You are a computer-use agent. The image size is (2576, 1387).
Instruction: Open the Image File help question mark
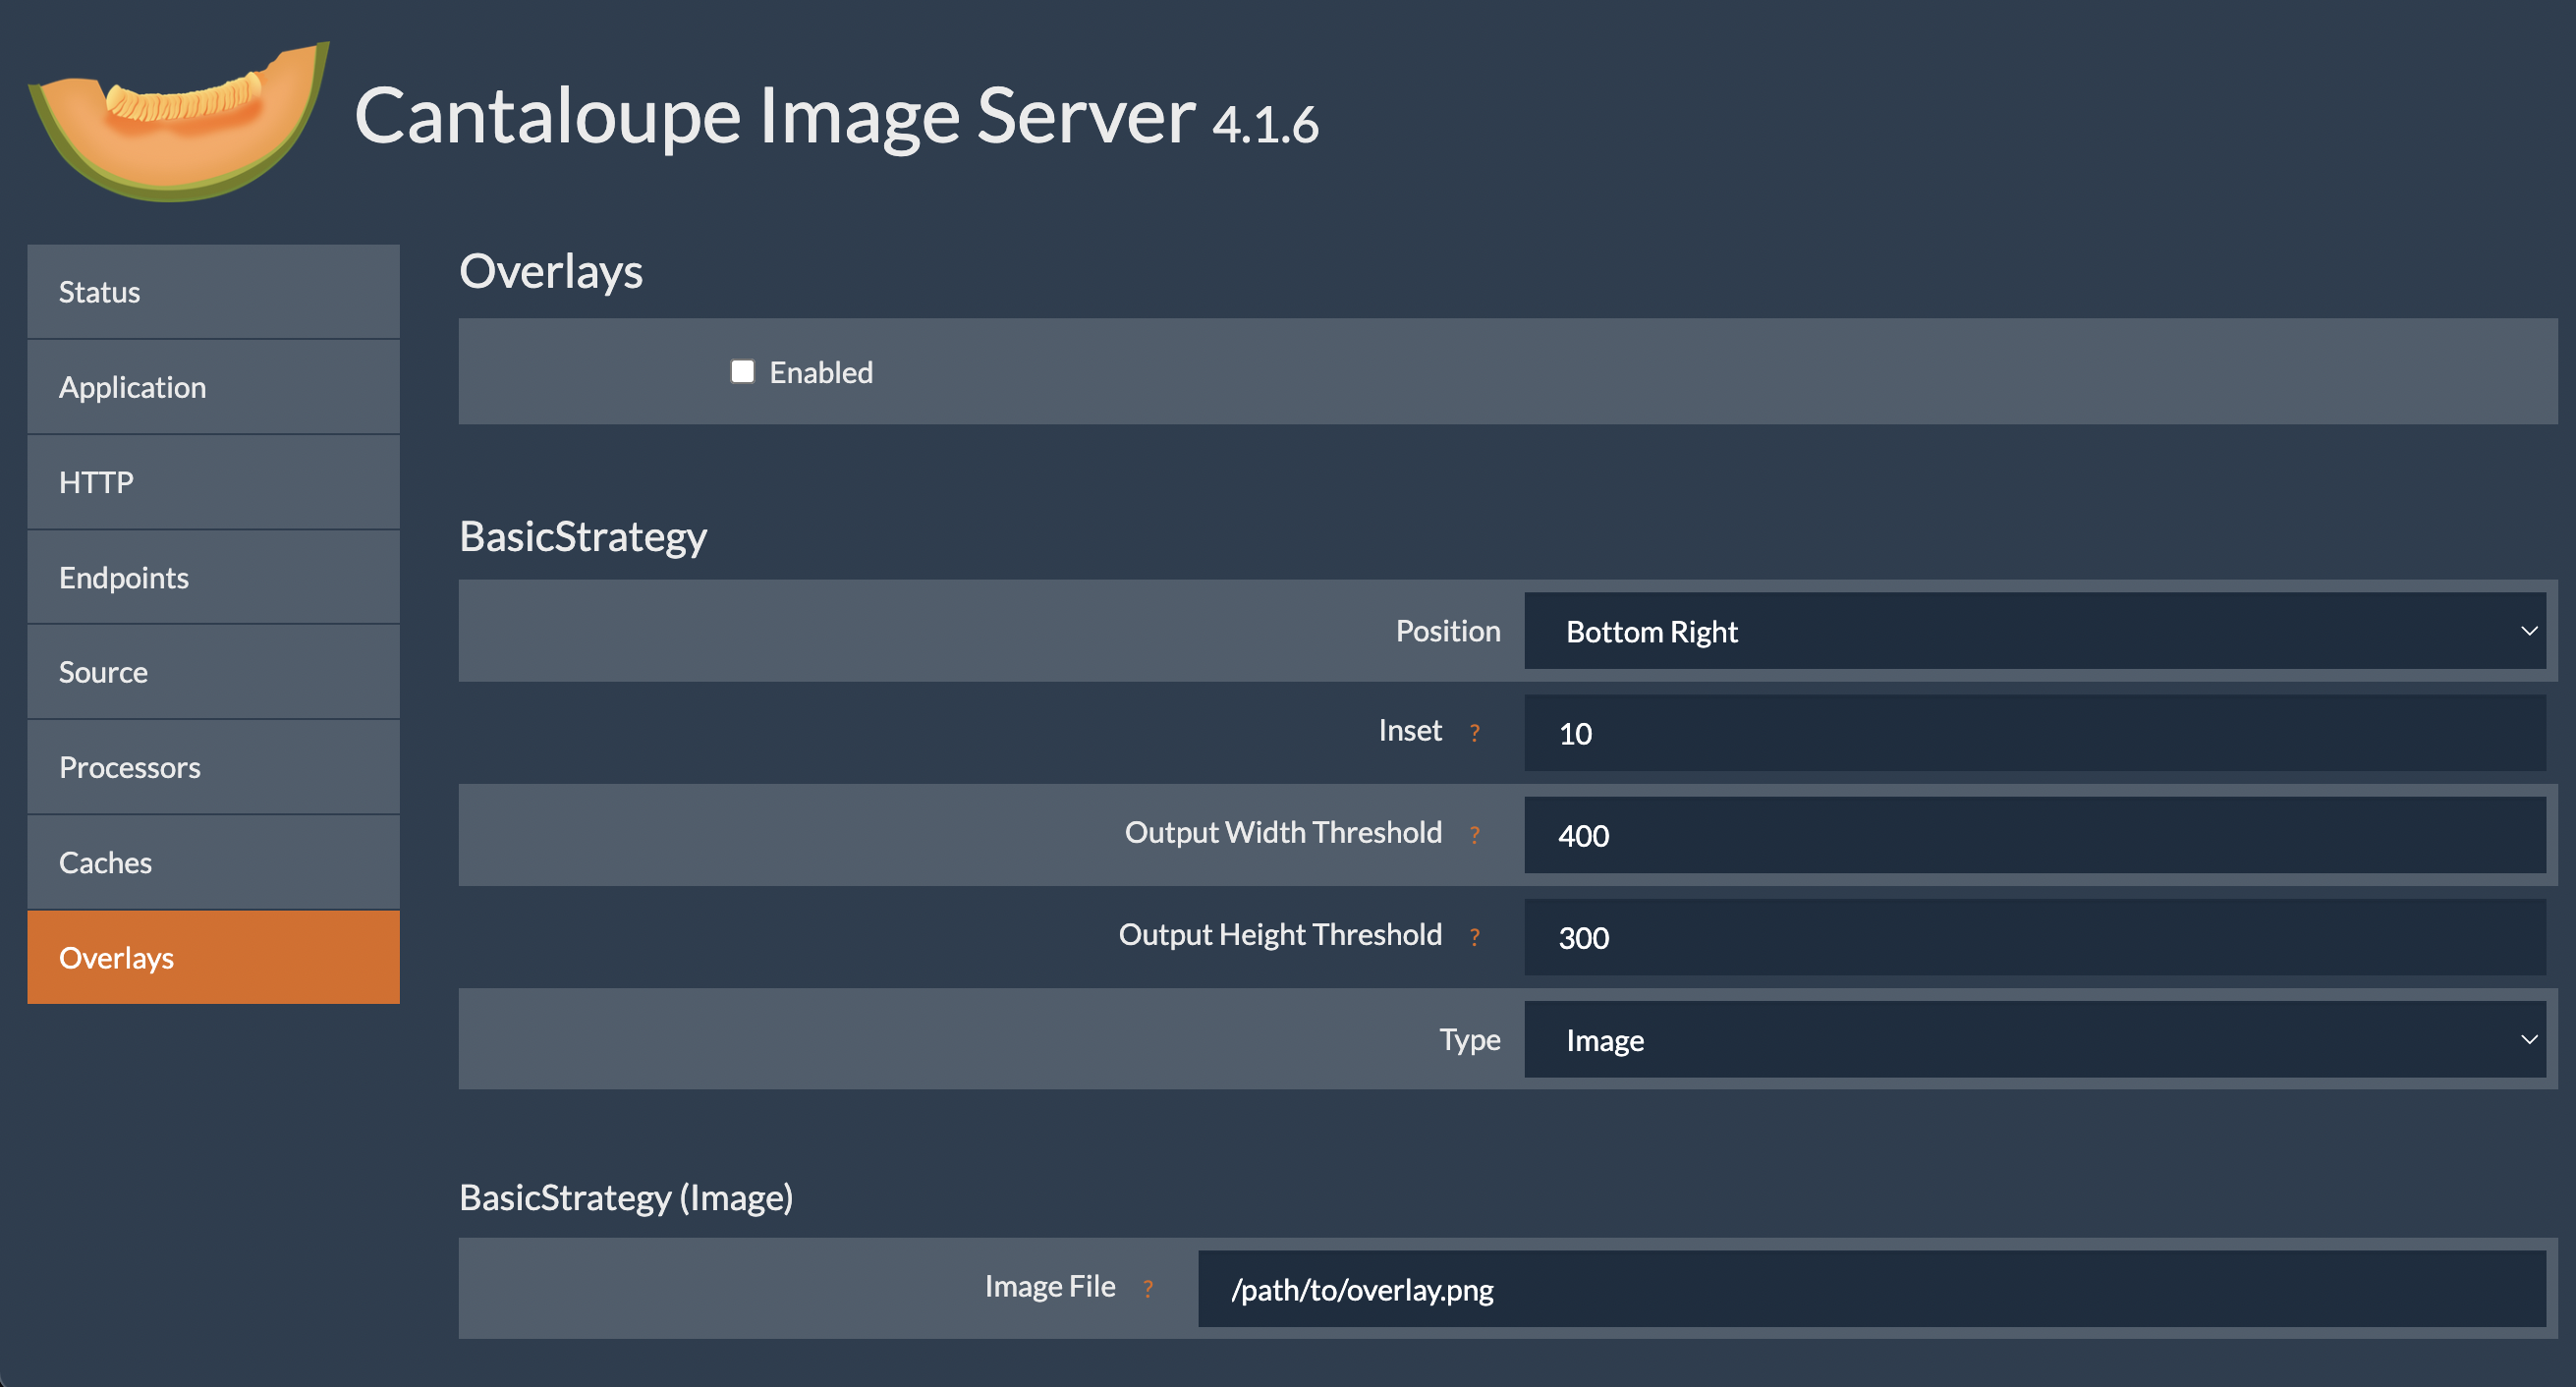[1148, 1289]
